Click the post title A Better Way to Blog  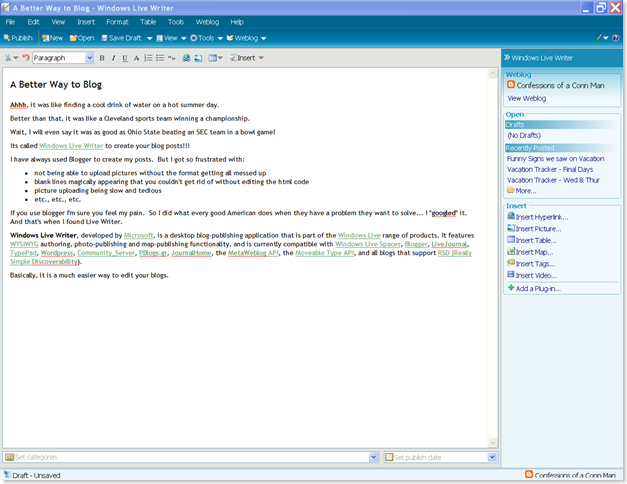(x=56, y=85)
